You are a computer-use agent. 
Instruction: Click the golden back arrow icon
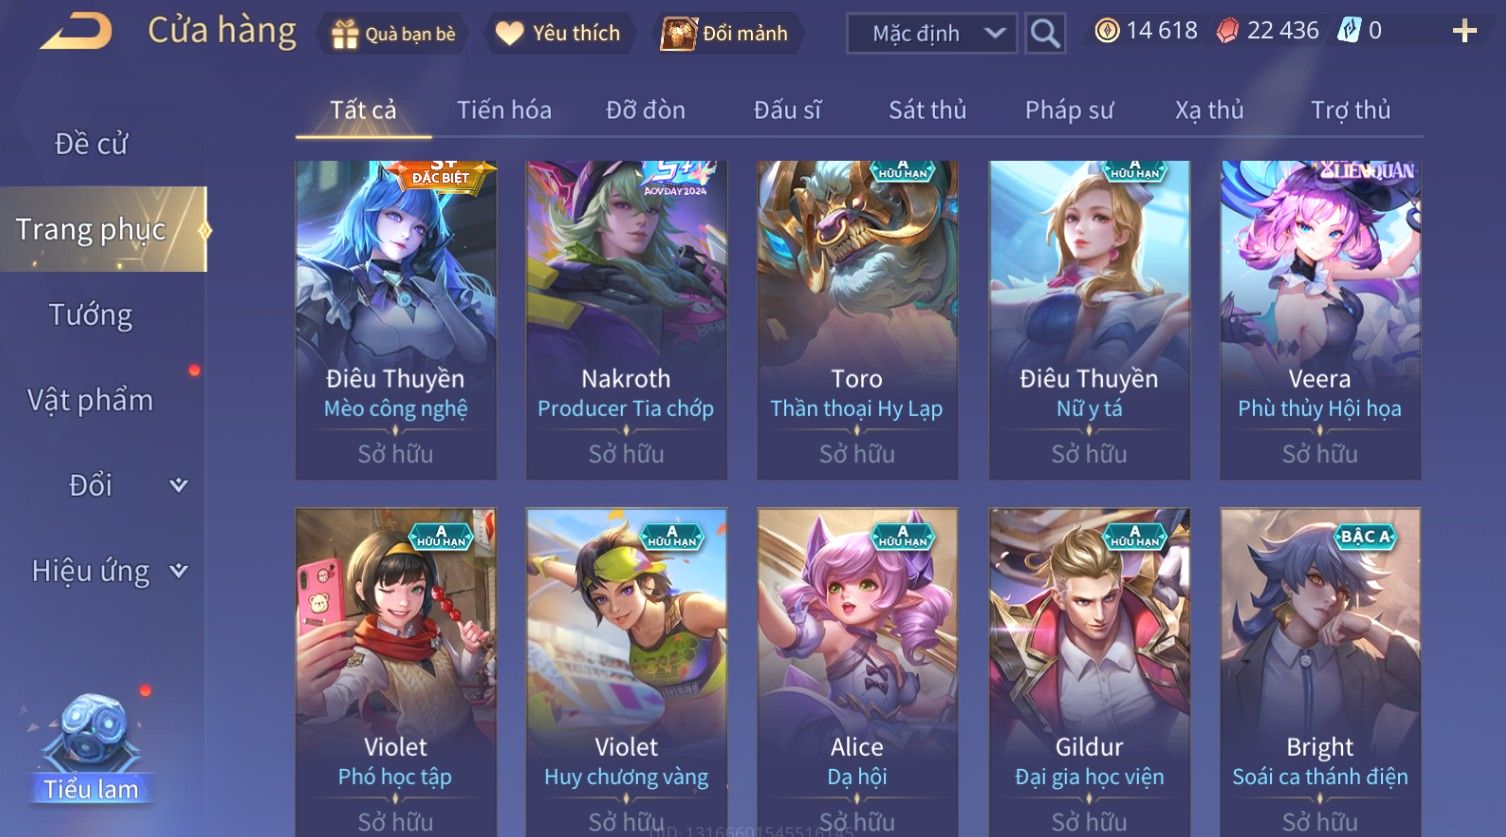76,32
